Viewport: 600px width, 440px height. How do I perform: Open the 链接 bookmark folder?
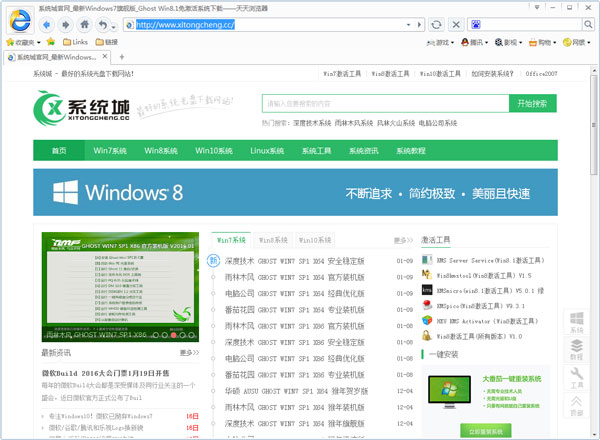[x=107, y=42]
